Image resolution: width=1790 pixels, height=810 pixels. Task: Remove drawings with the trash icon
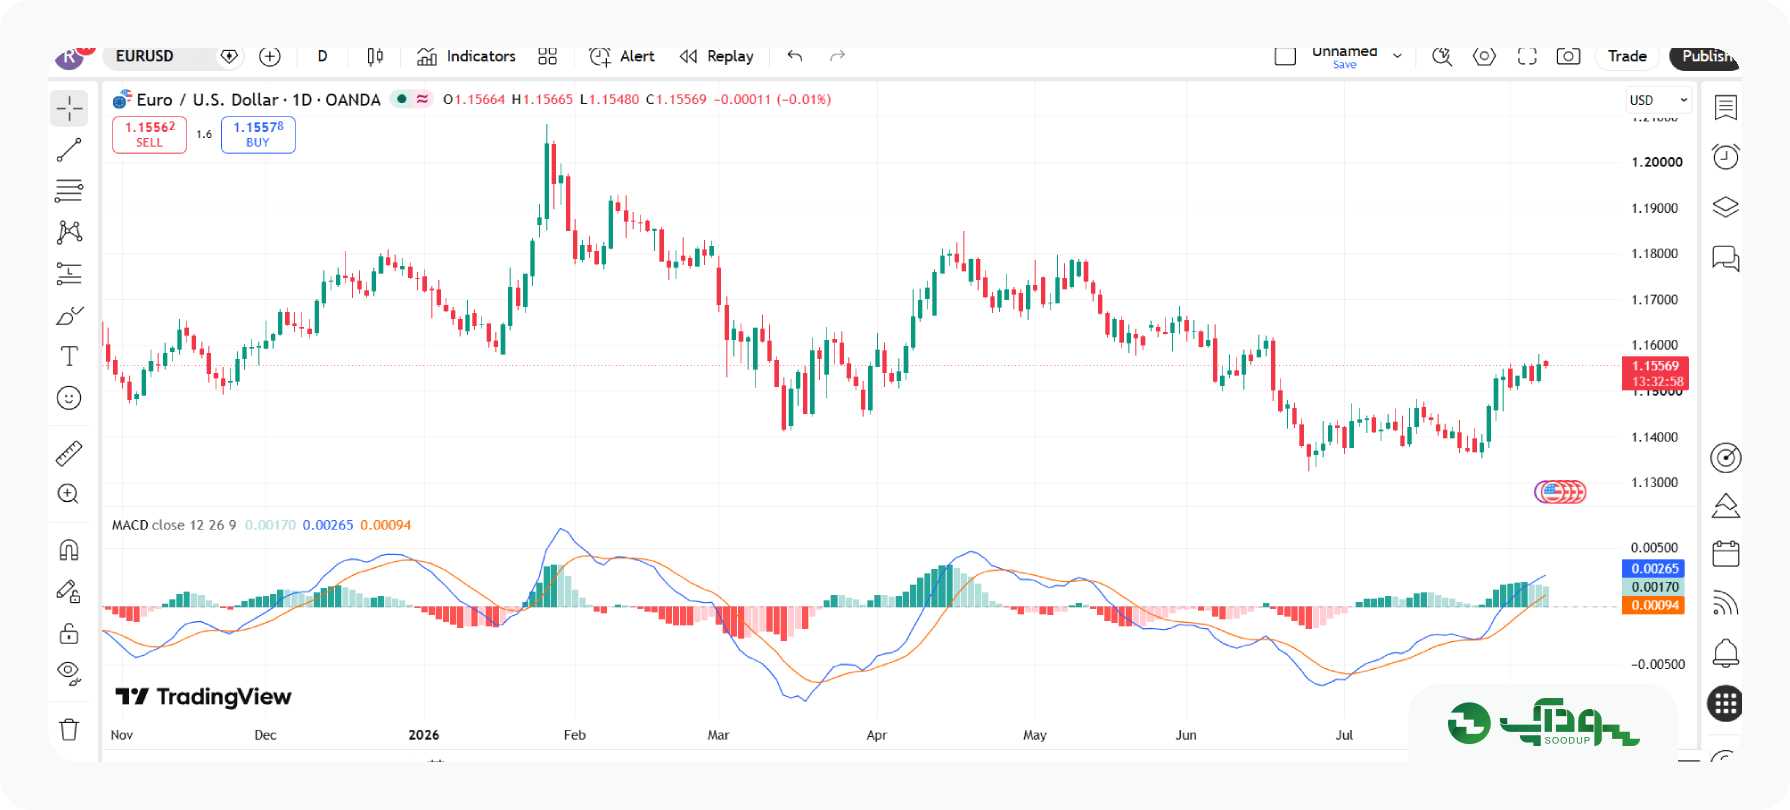(69, 729)
